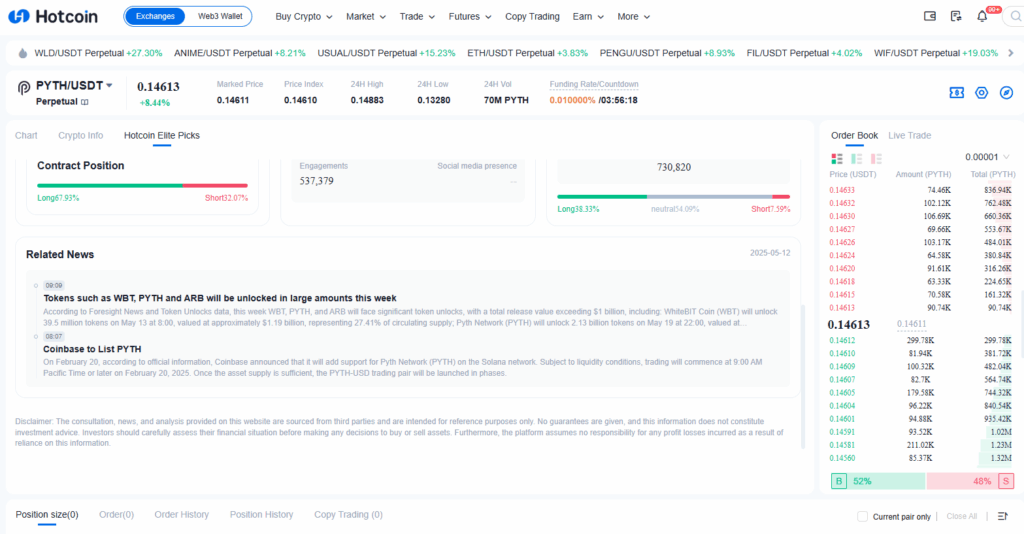Click the long/neutral/short sentiment bar
The width and height of the screenshot is (1024, 534).
(673, 196)
